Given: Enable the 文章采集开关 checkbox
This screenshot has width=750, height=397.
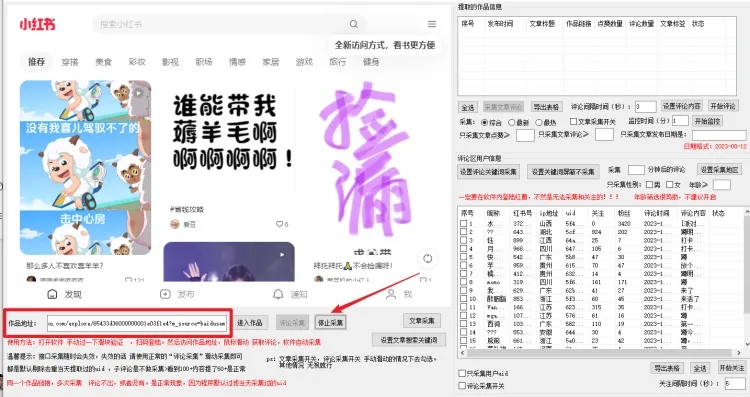Looking at the screenshot, I should tap(573, 122).
